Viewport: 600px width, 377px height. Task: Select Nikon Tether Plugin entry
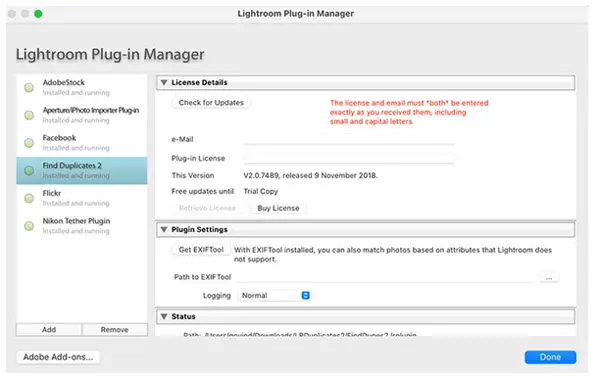click(x=82, y=226)
